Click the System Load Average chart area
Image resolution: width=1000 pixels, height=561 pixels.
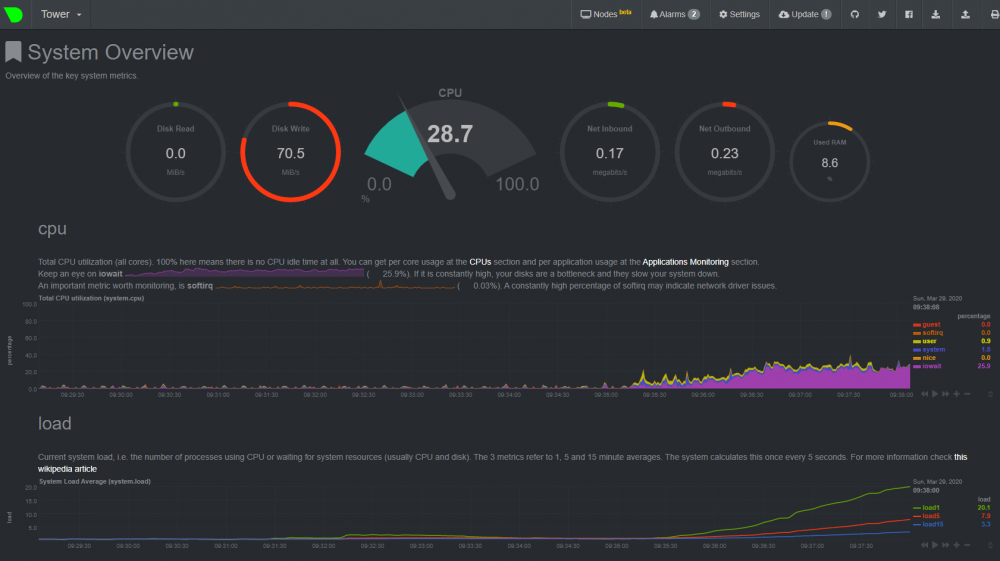point(474,513)
